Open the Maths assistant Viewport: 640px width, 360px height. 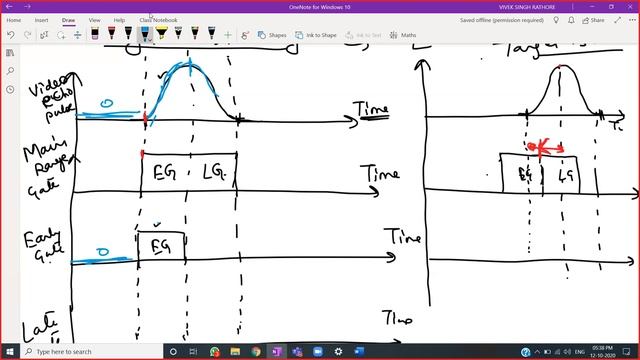[x=403, y=35]
